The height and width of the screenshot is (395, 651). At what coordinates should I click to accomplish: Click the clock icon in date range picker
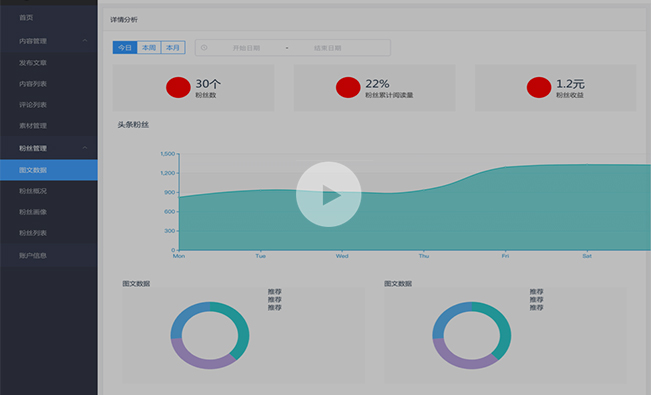pyautogui.click(x=204, y=48)
